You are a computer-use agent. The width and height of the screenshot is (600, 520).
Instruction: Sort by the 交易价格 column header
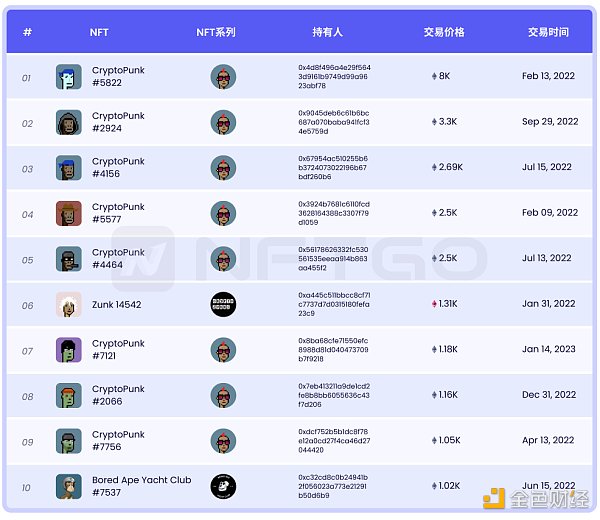[x=444, y=32]
